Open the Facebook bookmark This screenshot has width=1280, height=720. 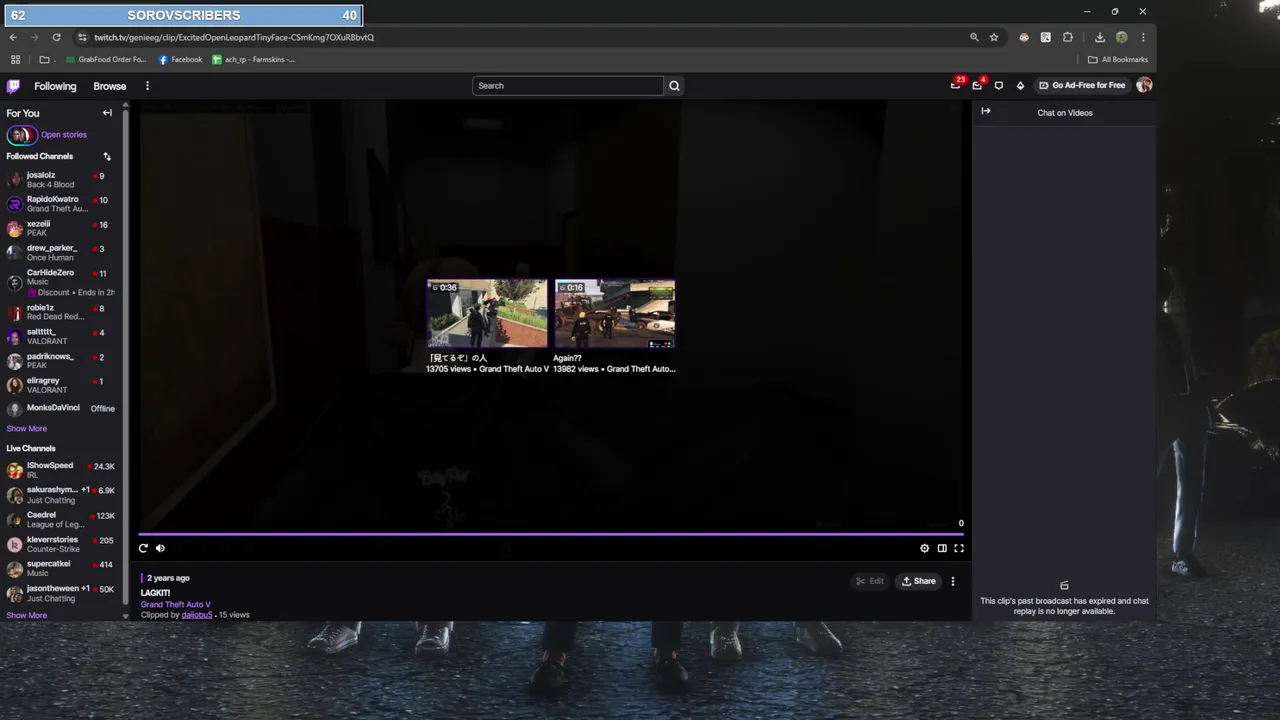[x=180, y=59]
